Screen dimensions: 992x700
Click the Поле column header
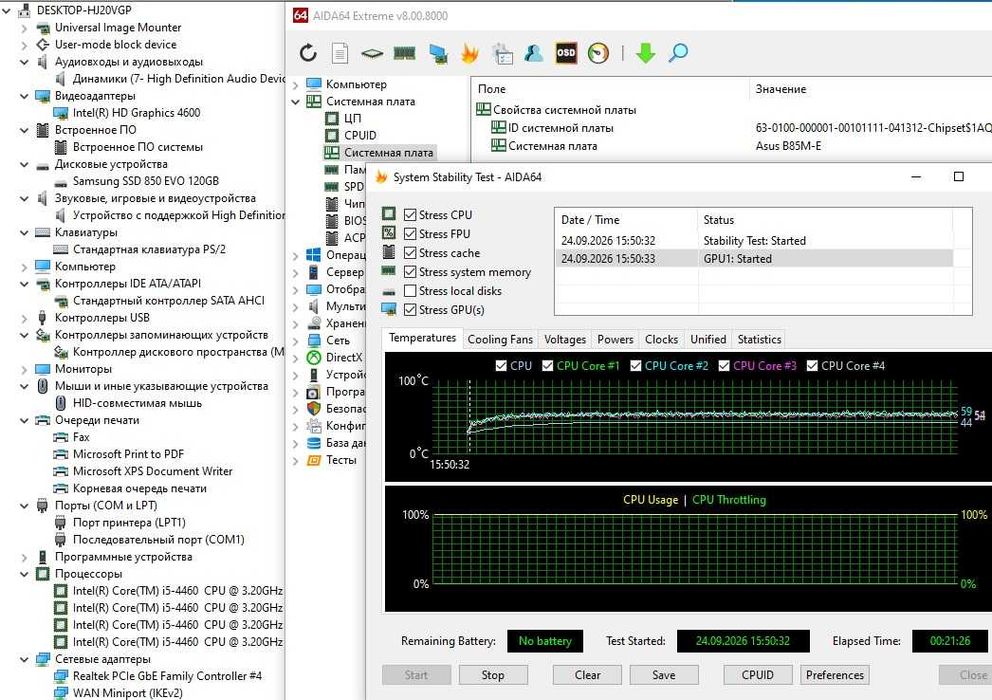click(x=610, y=89)
